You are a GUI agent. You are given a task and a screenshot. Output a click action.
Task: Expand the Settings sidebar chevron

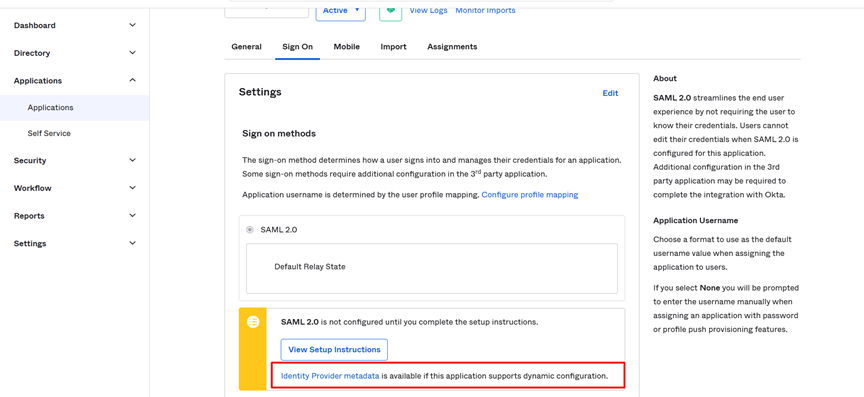click(132, 243)
